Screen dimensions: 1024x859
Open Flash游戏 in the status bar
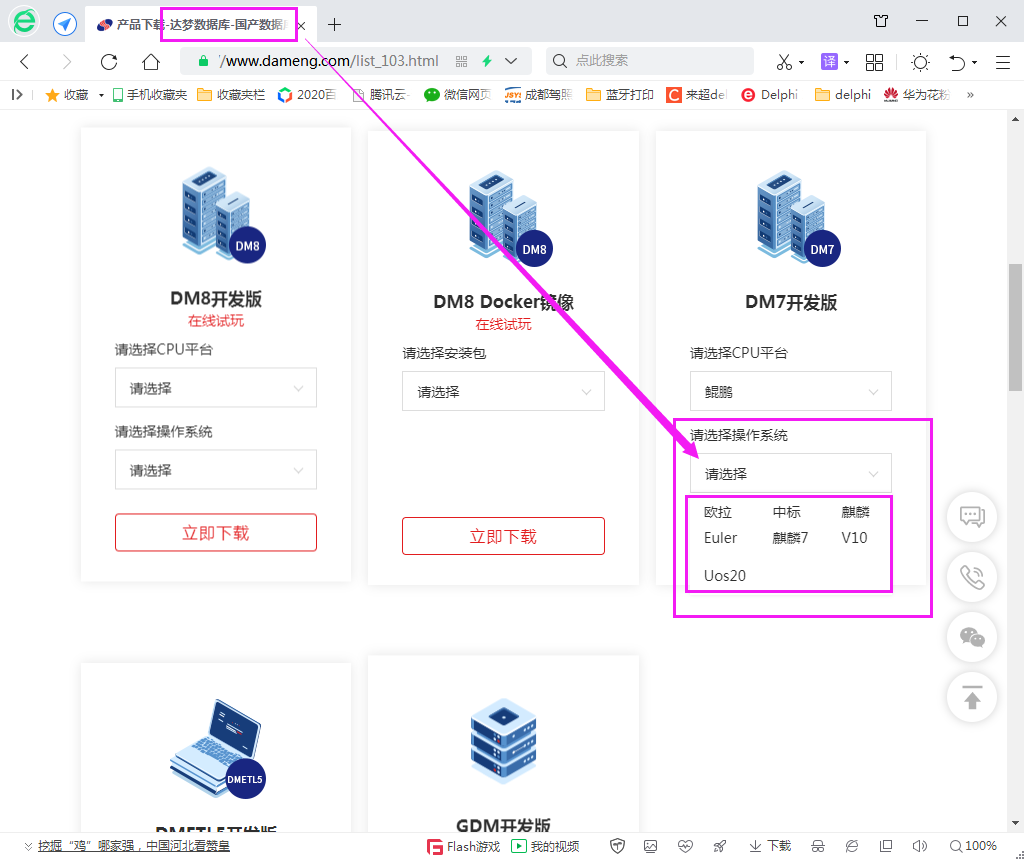(x=463, y=846)
